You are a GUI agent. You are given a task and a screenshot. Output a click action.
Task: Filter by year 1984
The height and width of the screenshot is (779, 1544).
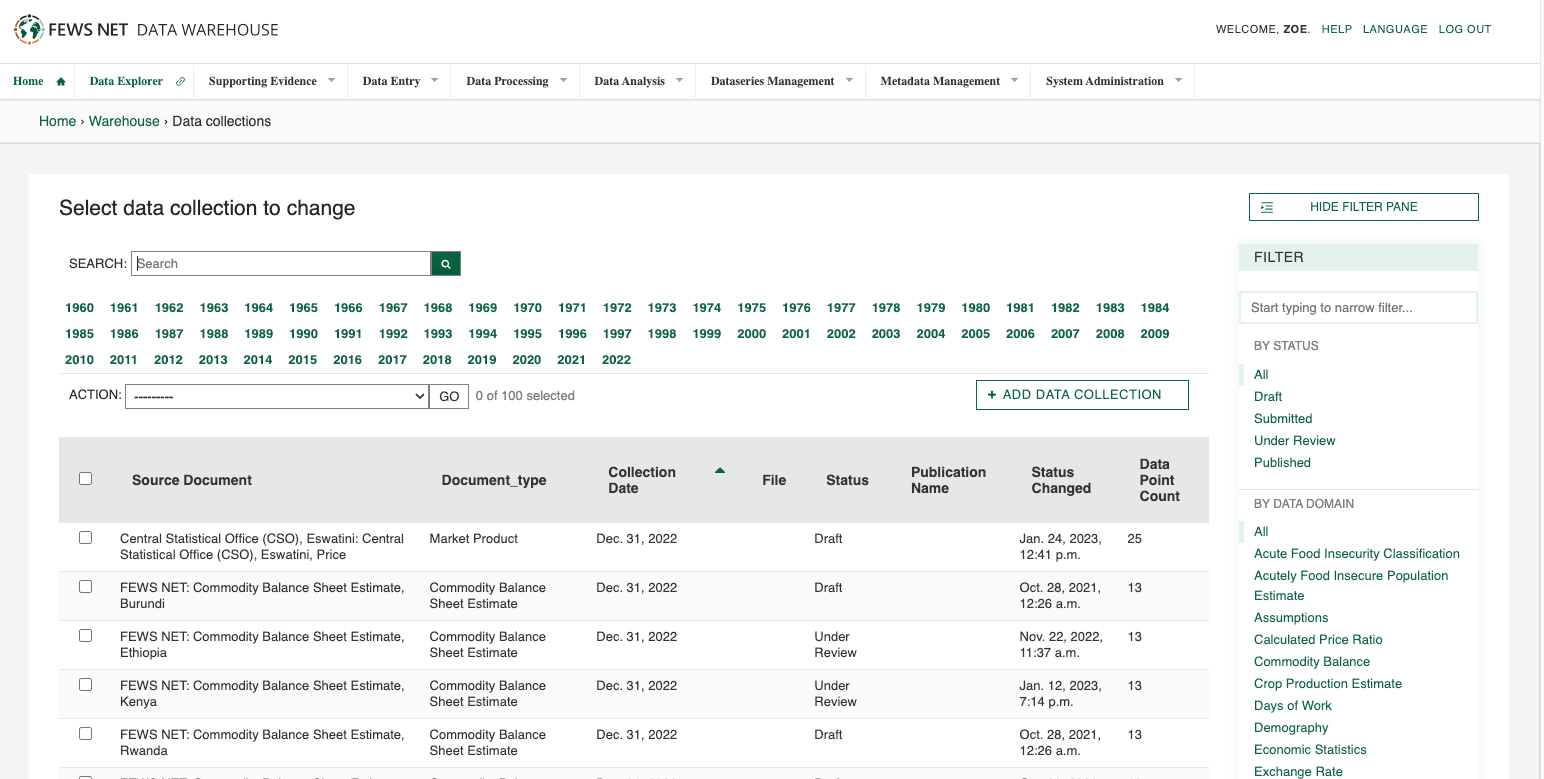coord(1155,308)
